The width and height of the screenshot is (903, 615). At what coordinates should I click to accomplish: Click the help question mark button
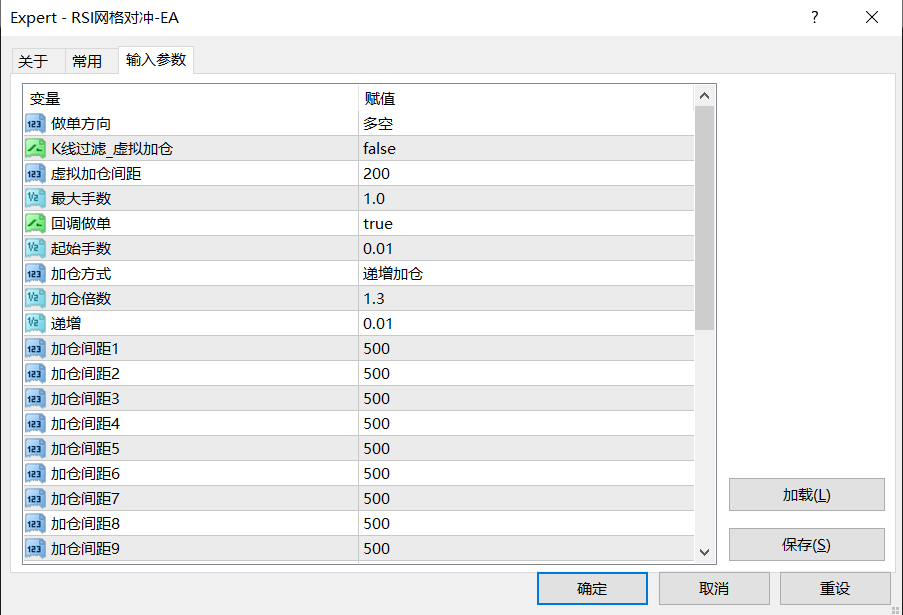[815, 18]
